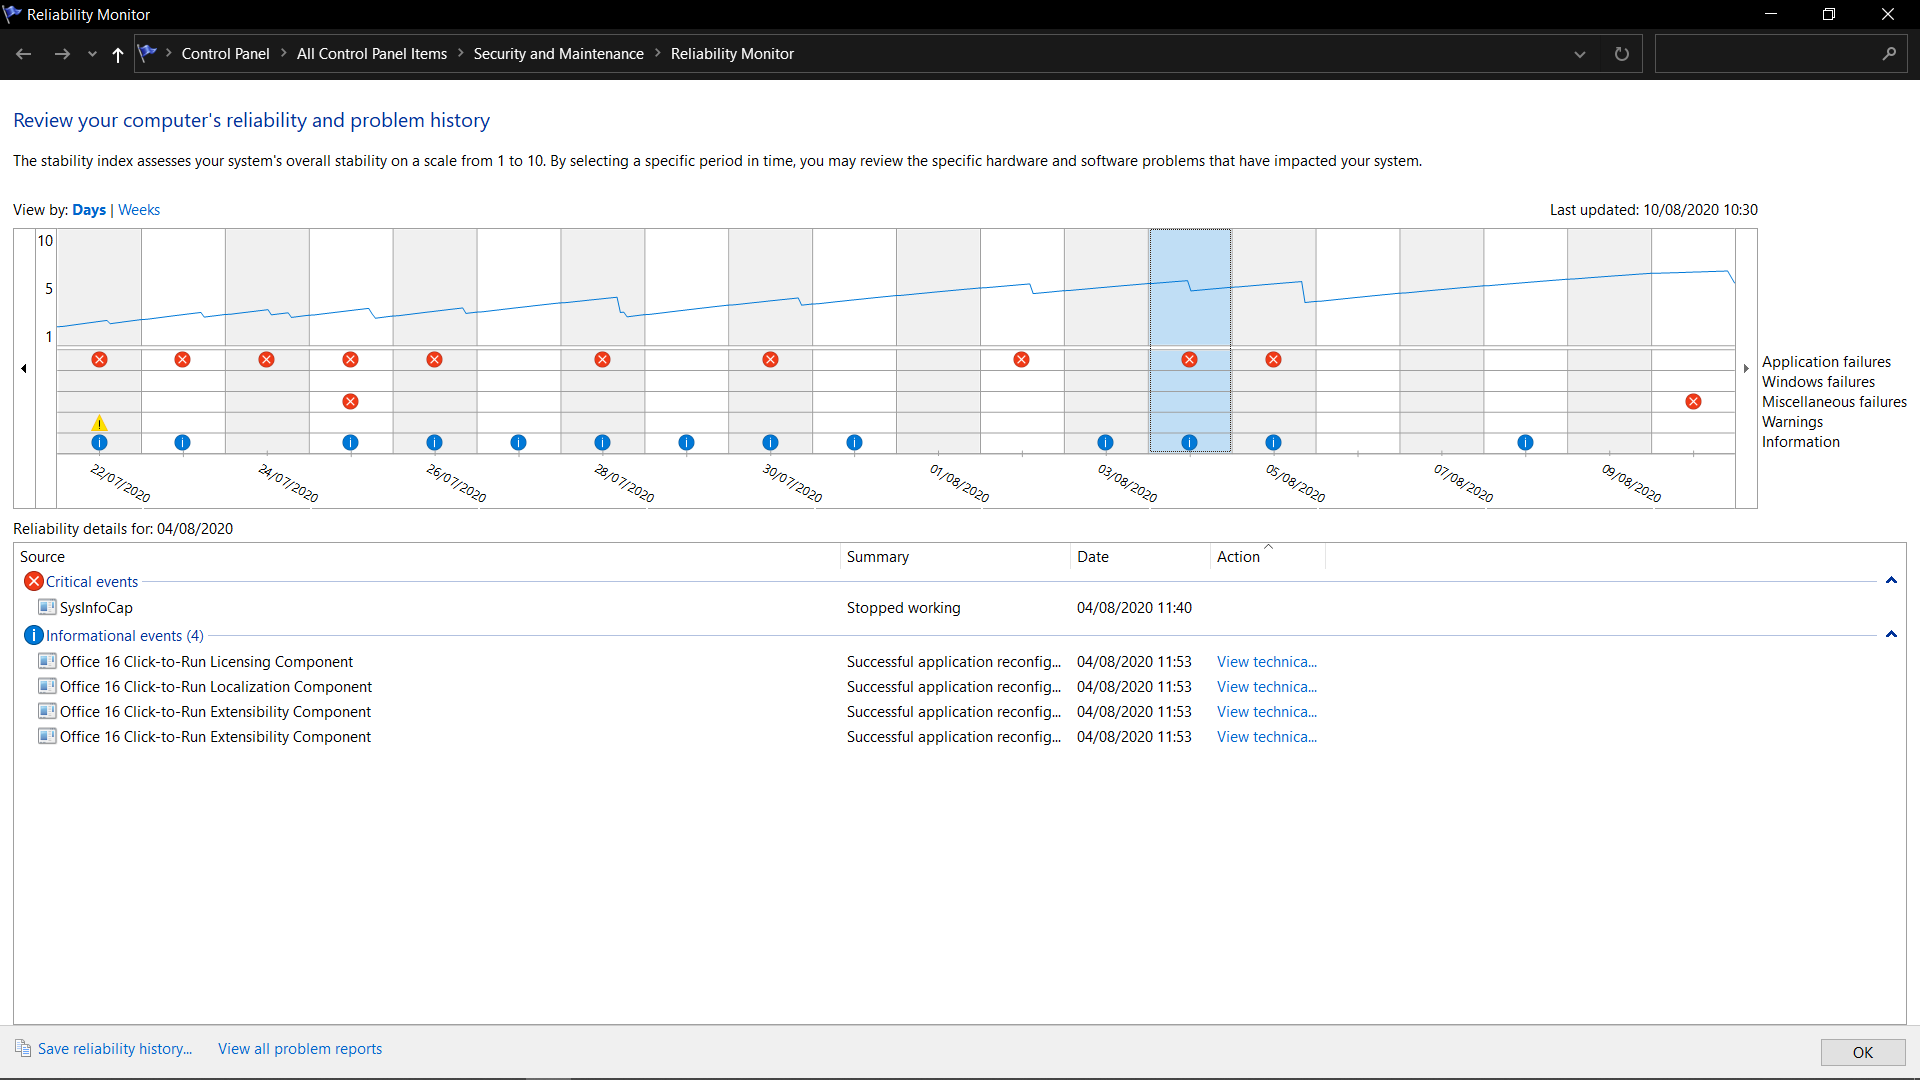Open the address bar previous locations dropdown
Screen dimensions: 1920x1080
(x=1580, y=54)
